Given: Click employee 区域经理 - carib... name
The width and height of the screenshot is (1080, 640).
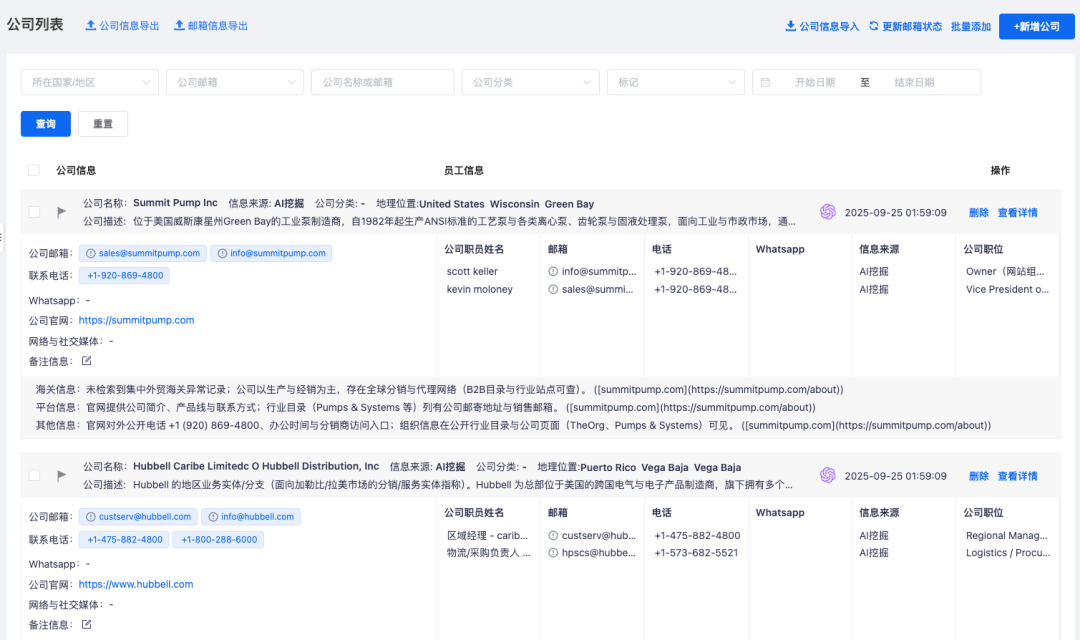Looking at the screenshot, I should 487,535.
